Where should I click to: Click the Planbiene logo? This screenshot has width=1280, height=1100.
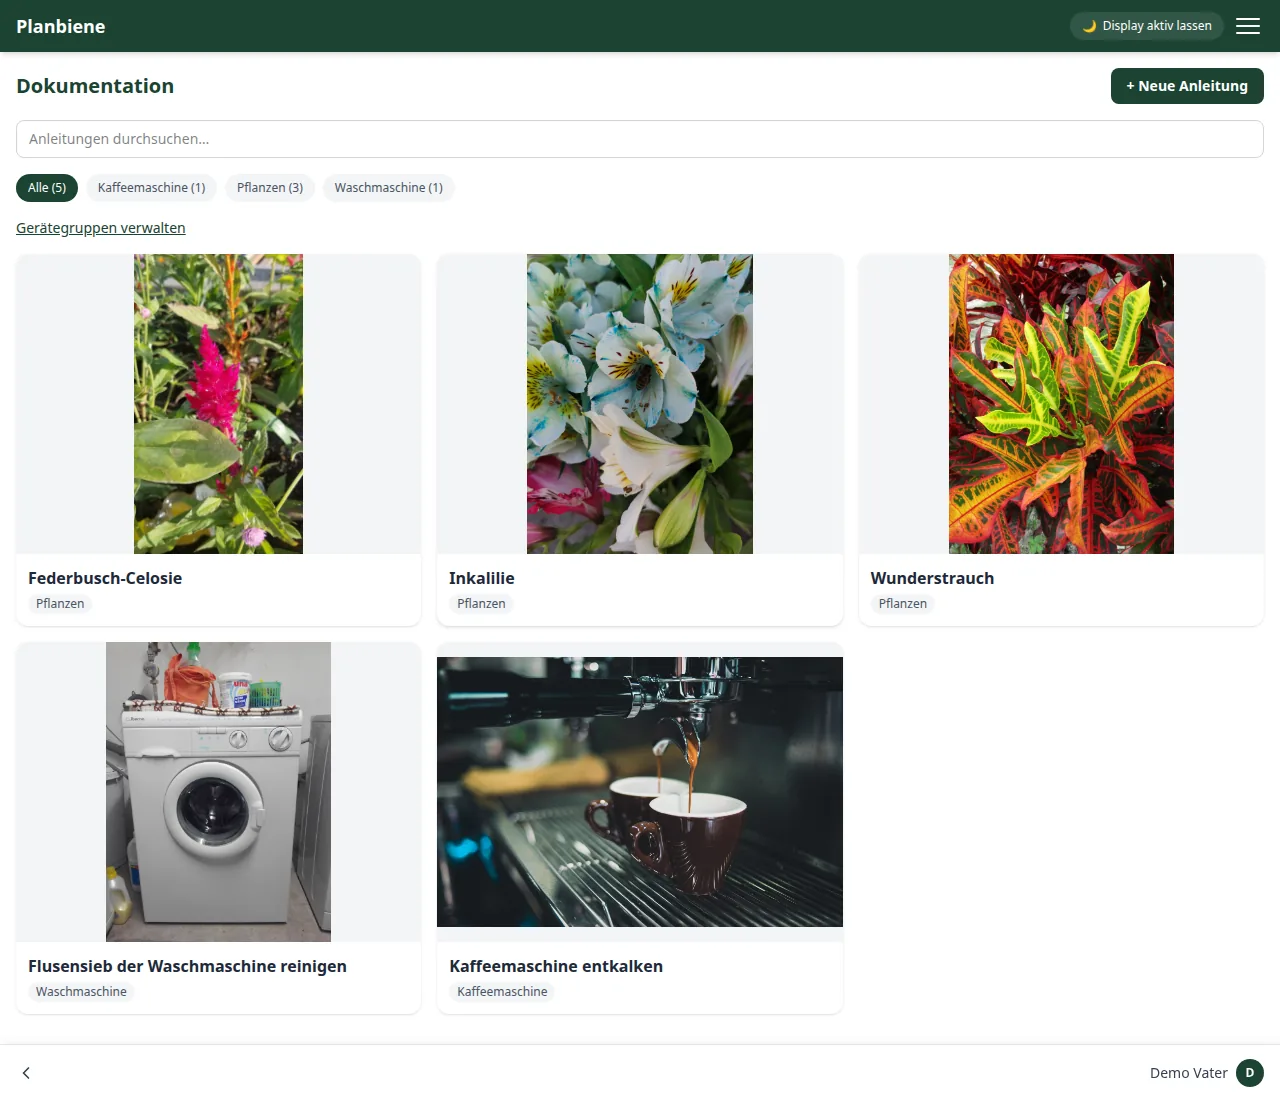(x=61, y=26)
